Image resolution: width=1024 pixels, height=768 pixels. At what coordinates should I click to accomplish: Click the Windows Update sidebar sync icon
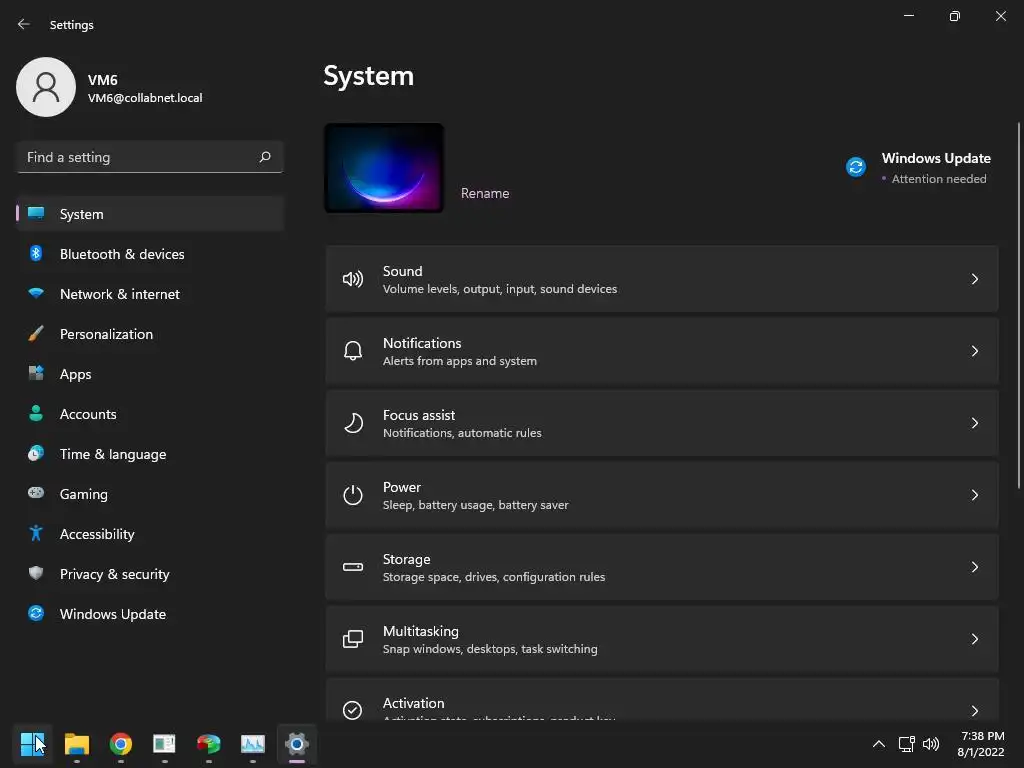point(36,613)
